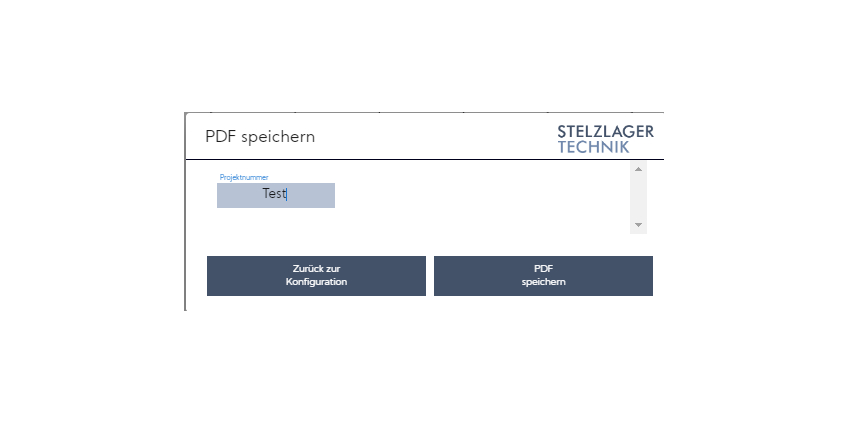Click the Zurück zur Konfiguration button

(316, 276)
